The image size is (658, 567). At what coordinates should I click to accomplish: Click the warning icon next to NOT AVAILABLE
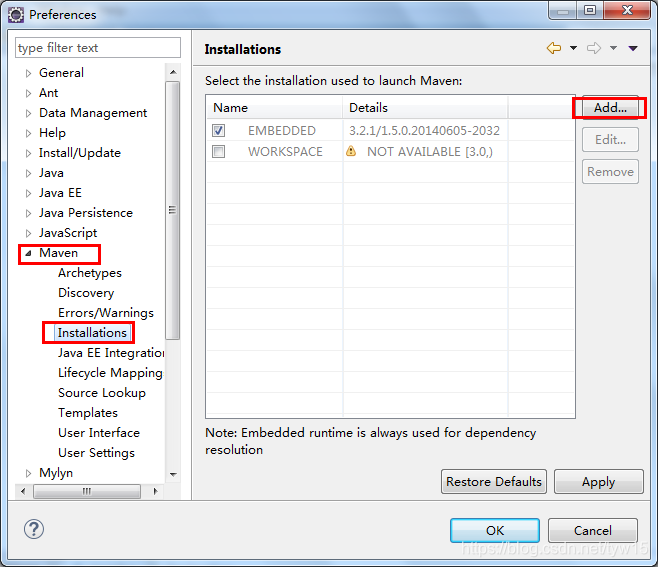tap(351, 151)
